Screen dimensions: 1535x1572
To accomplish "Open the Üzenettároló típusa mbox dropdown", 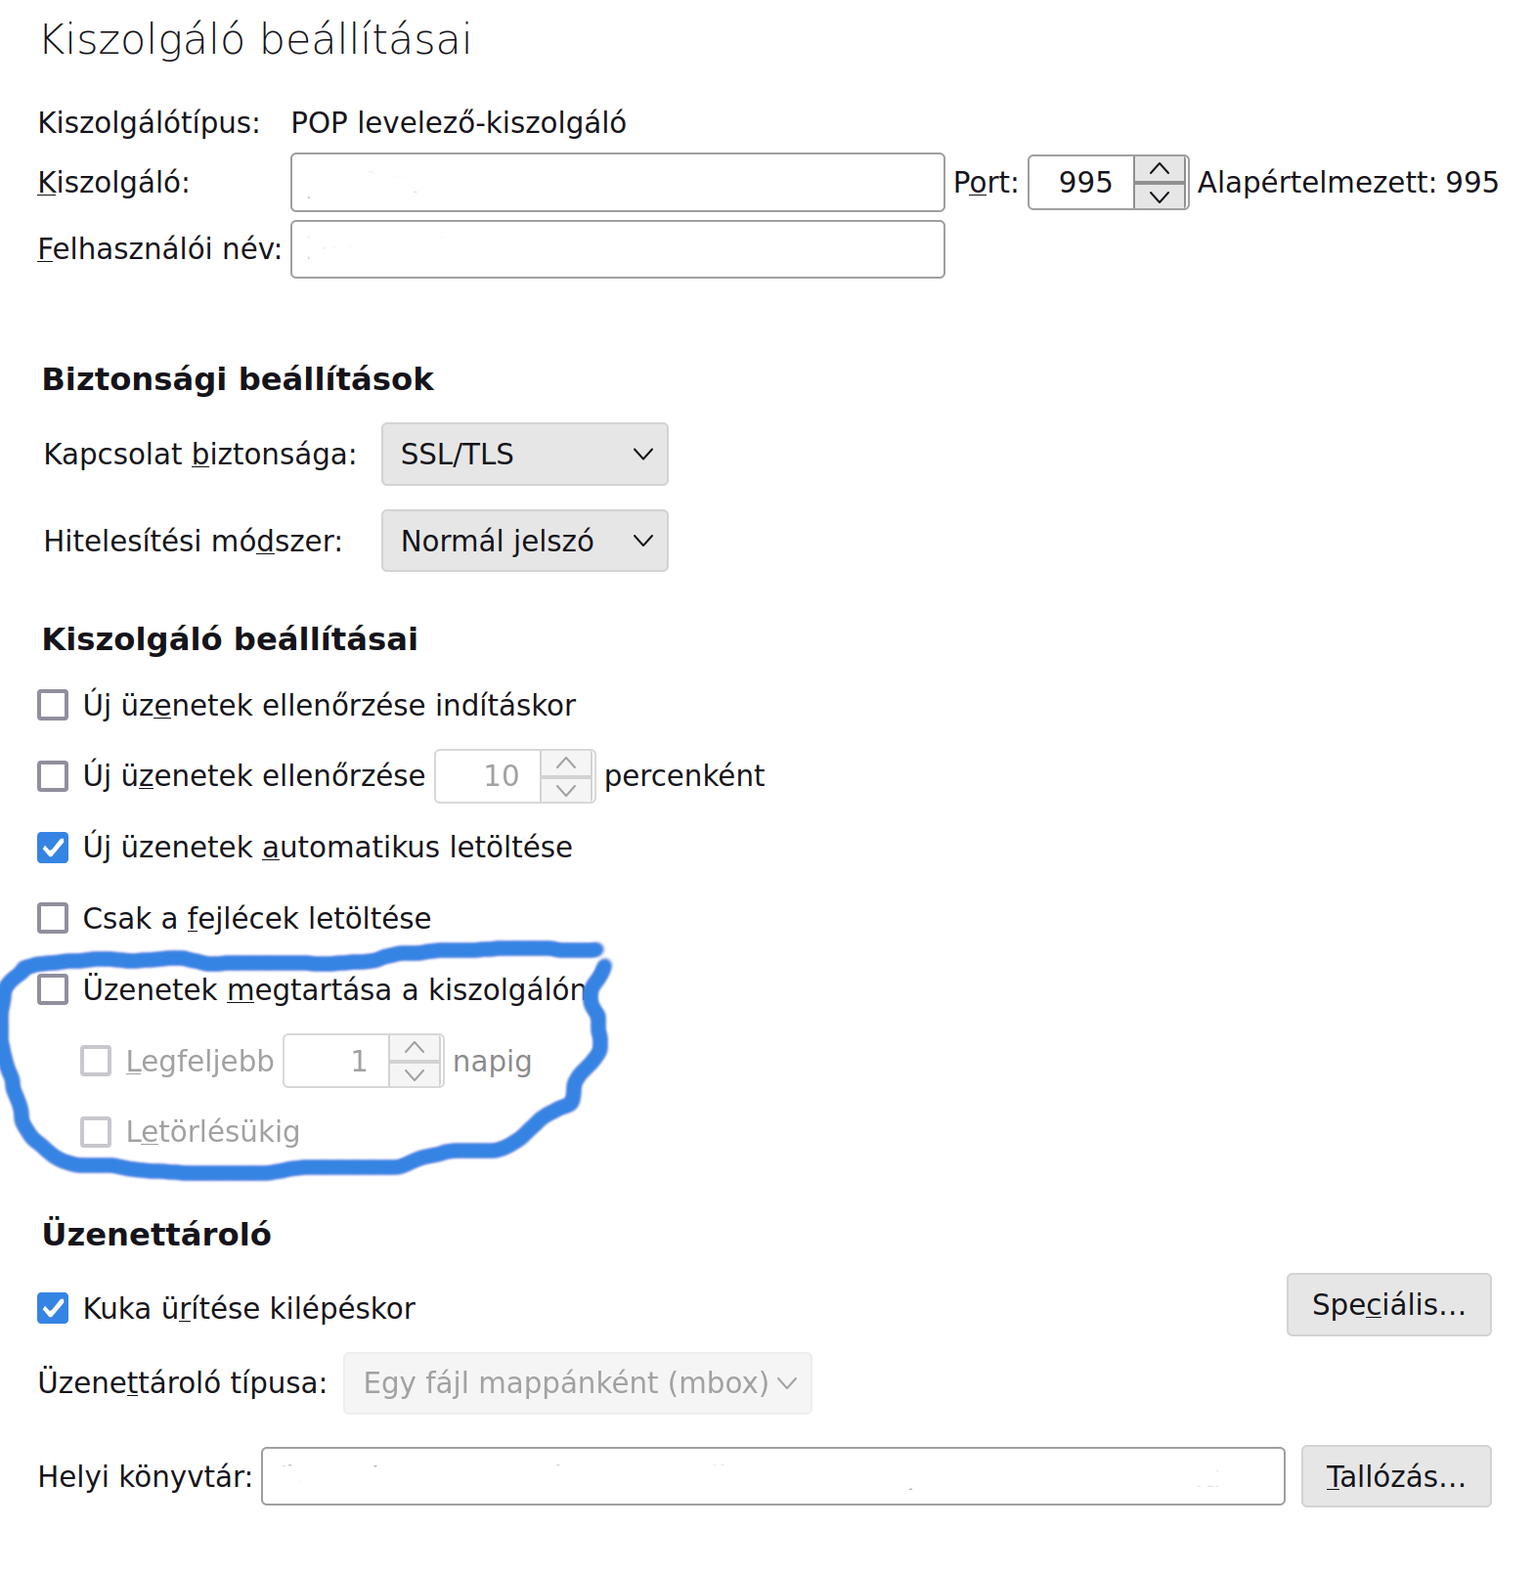I will point(577,1383).
